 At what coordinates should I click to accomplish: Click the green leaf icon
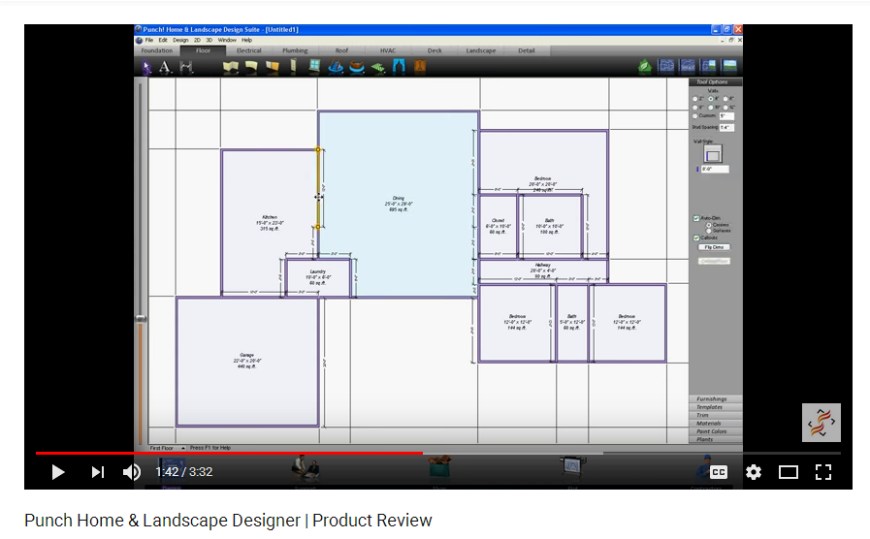pyautogui.click(x=645, y=67)
